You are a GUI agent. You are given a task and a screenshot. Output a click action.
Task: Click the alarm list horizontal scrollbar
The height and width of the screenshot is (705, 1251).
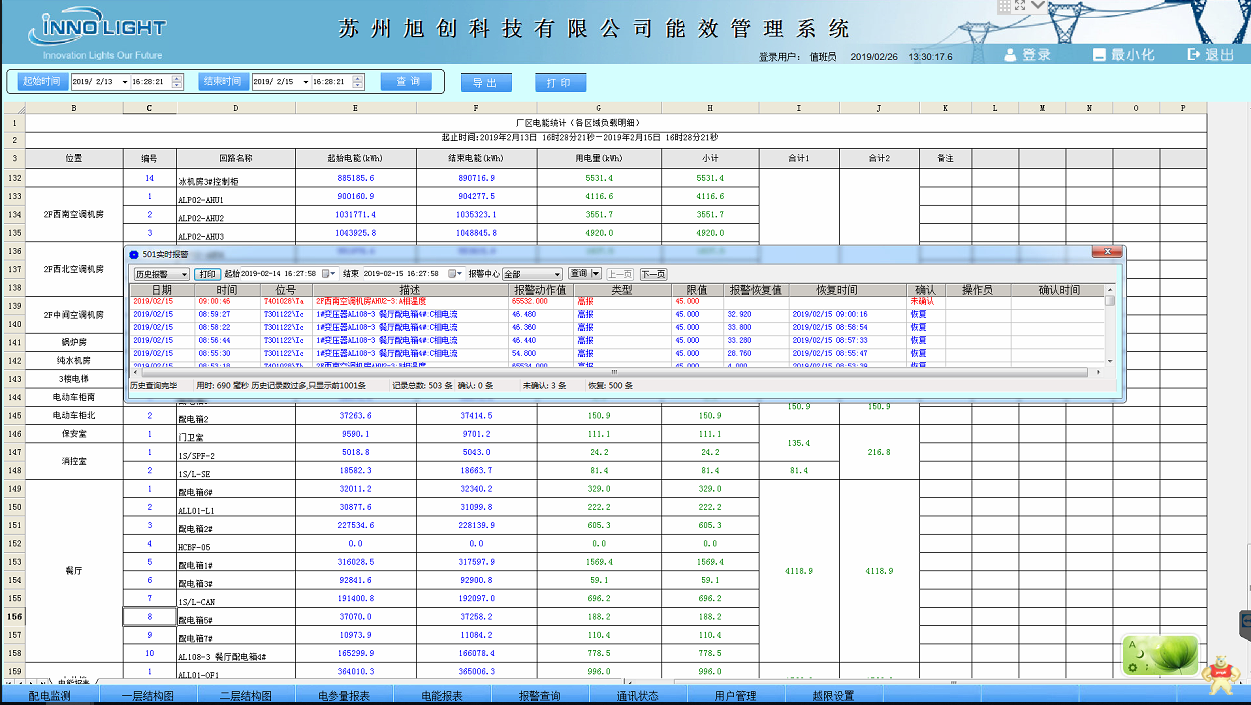[x=600, y=372]
